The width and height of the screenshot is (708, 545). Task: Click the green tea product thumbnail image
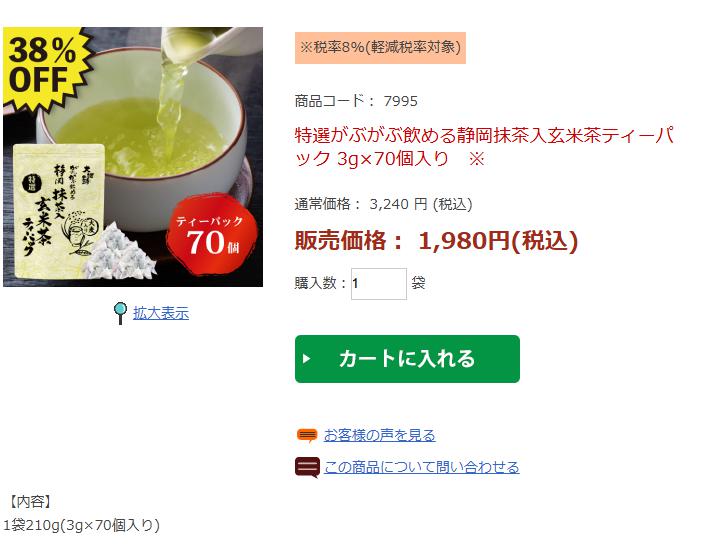click(x=133, y=157)
